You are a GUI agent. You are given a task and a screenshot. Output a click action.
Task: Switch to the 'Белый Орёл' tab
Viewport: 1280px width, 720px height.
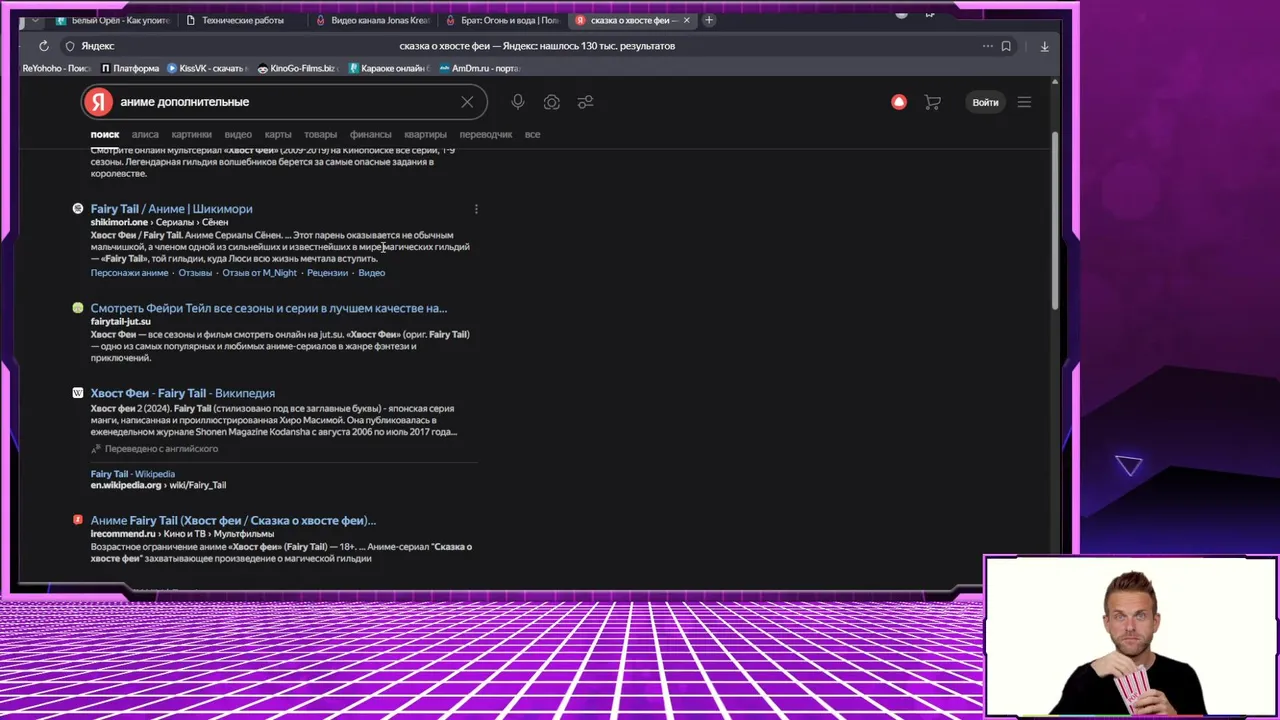[x=113, y=20]
